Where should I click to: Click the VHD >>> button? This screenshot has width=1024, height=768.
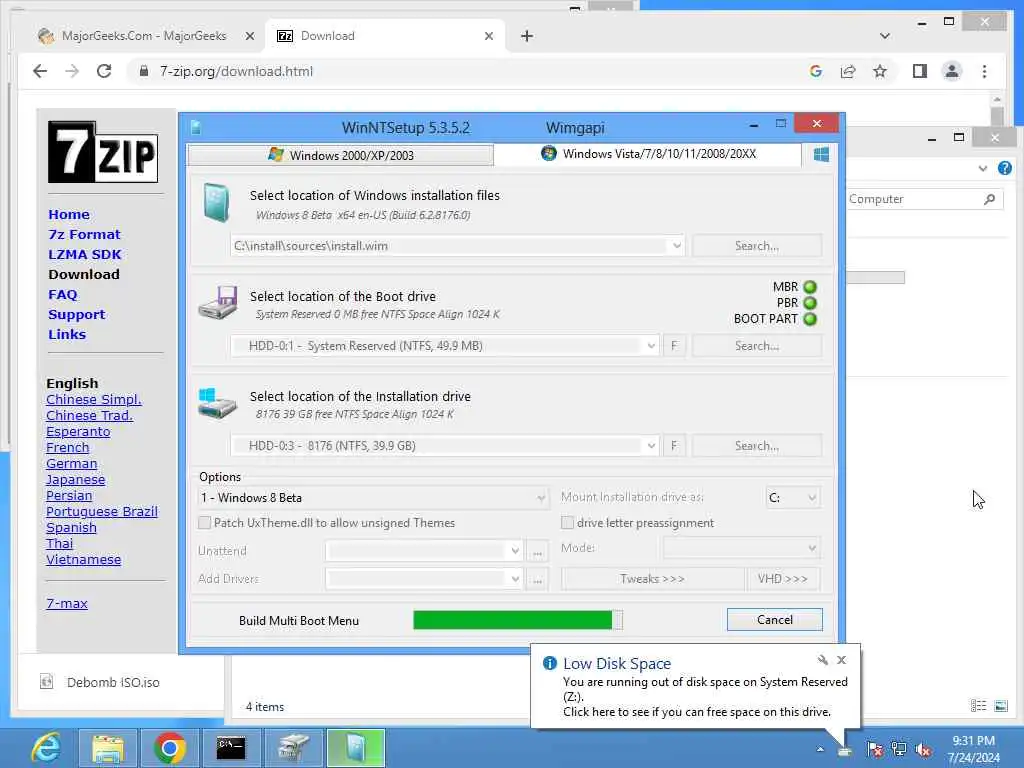[x=783, y=579]
